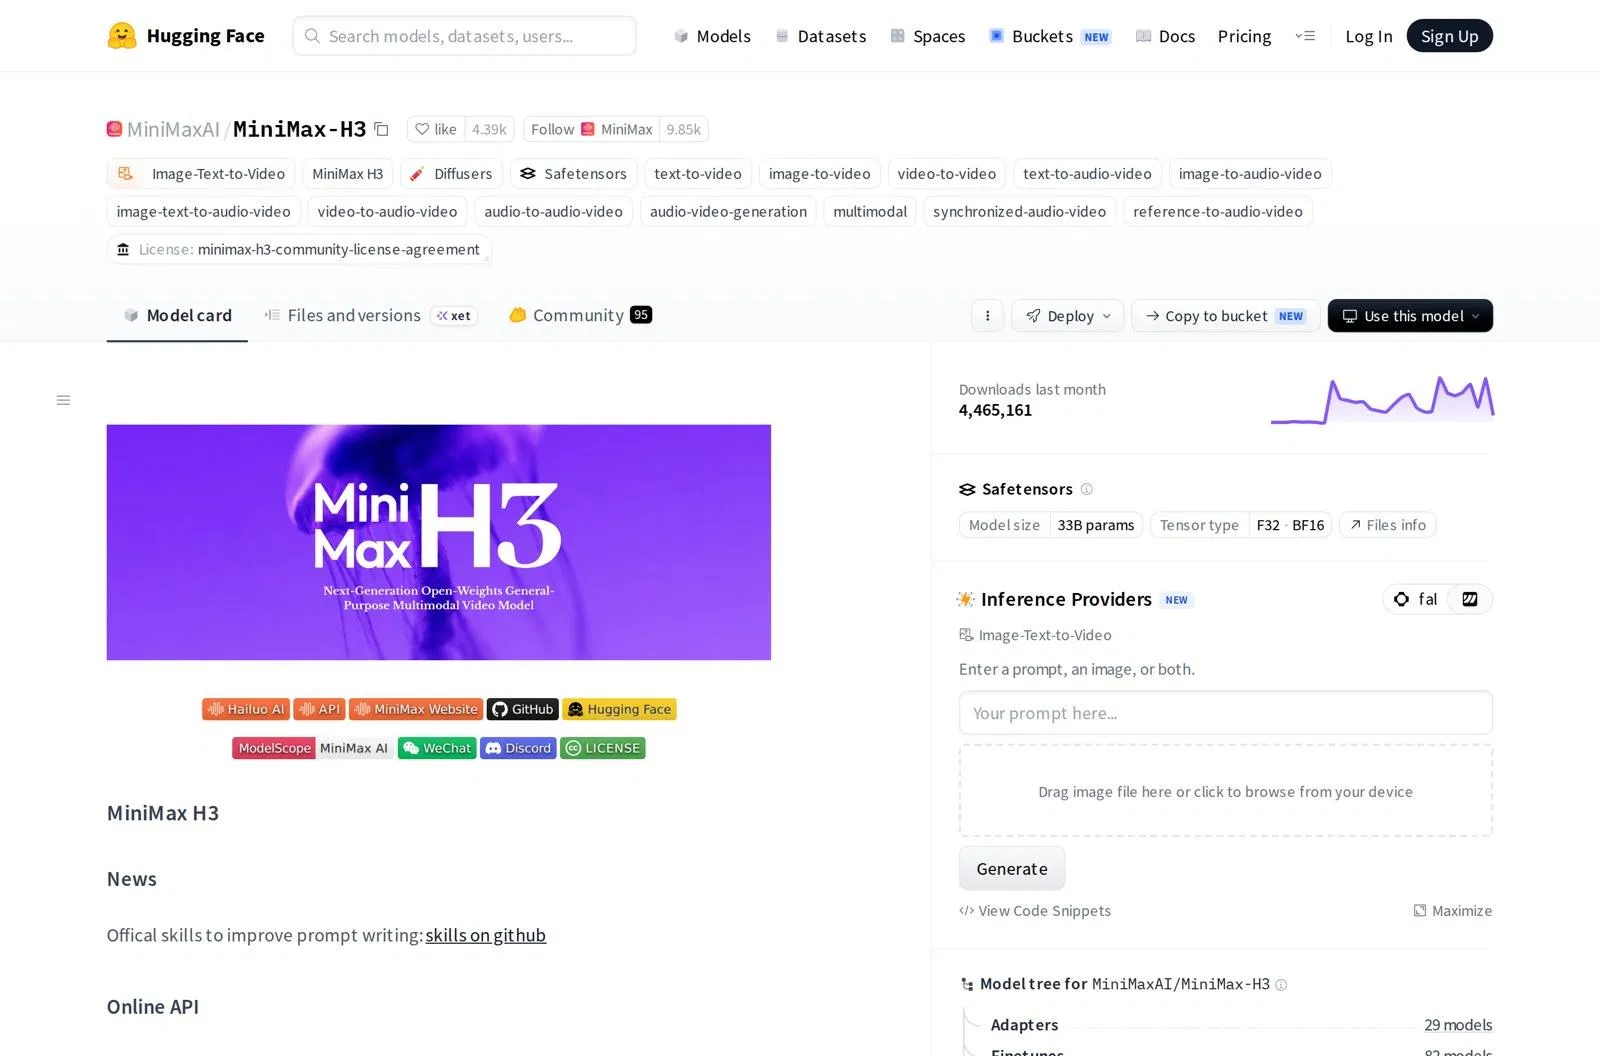Open the Hailuo AI badge
The height and width of the screenshot is (1056, 1600).
pyautogui.click(x=246, y=709)
